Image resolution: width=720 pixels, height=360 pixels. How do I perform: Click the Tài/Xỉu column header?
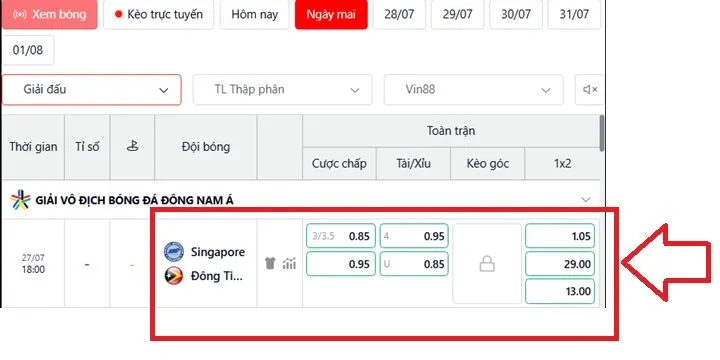(x=413, y=163)
